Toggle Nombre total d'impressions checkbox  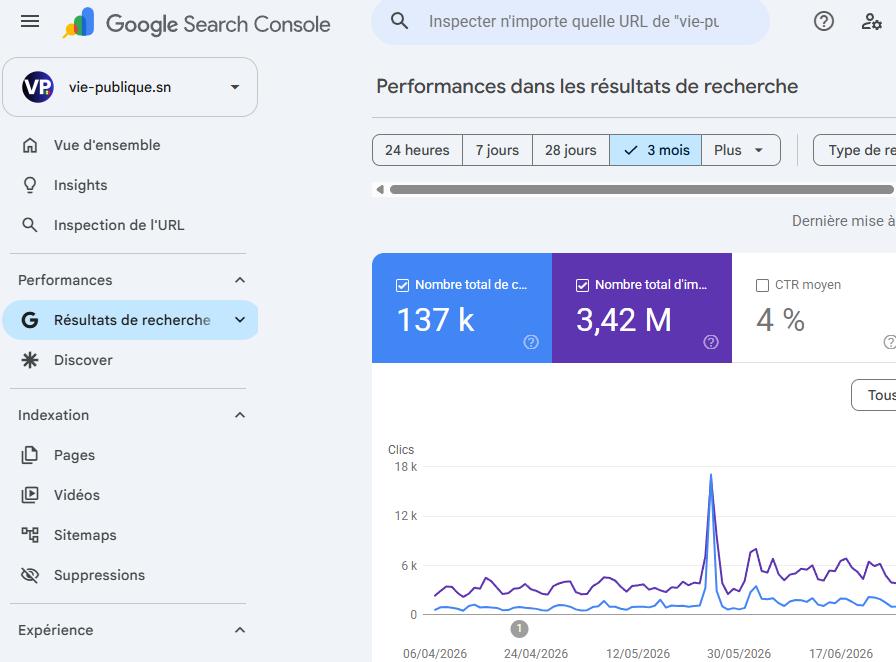[x=582, y=285]
